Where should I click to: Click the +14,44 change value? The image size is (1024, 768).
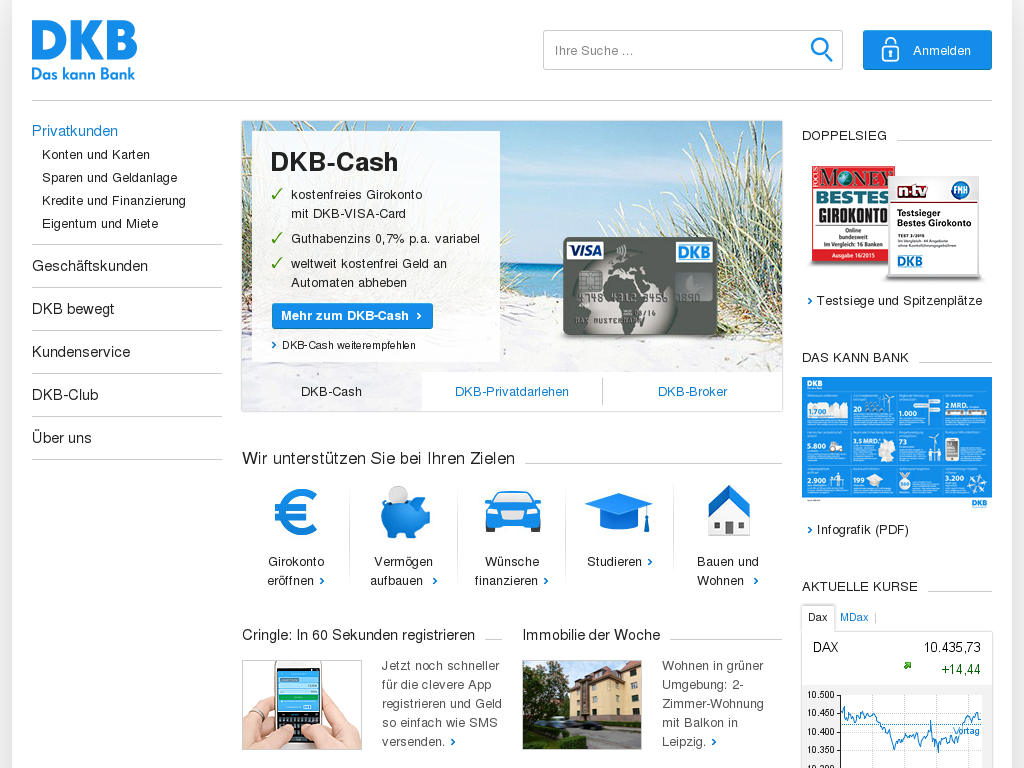click(x=961, y=669)
